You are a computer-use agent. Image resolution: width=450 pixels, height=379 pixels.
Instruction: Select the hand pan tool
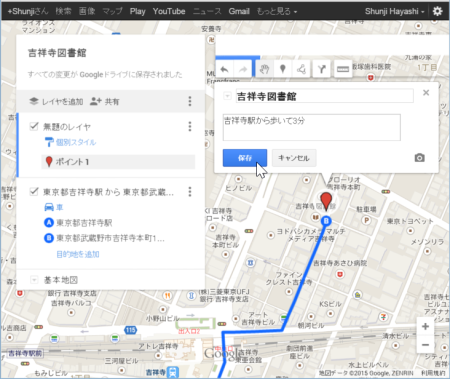[x=264, y=69]
